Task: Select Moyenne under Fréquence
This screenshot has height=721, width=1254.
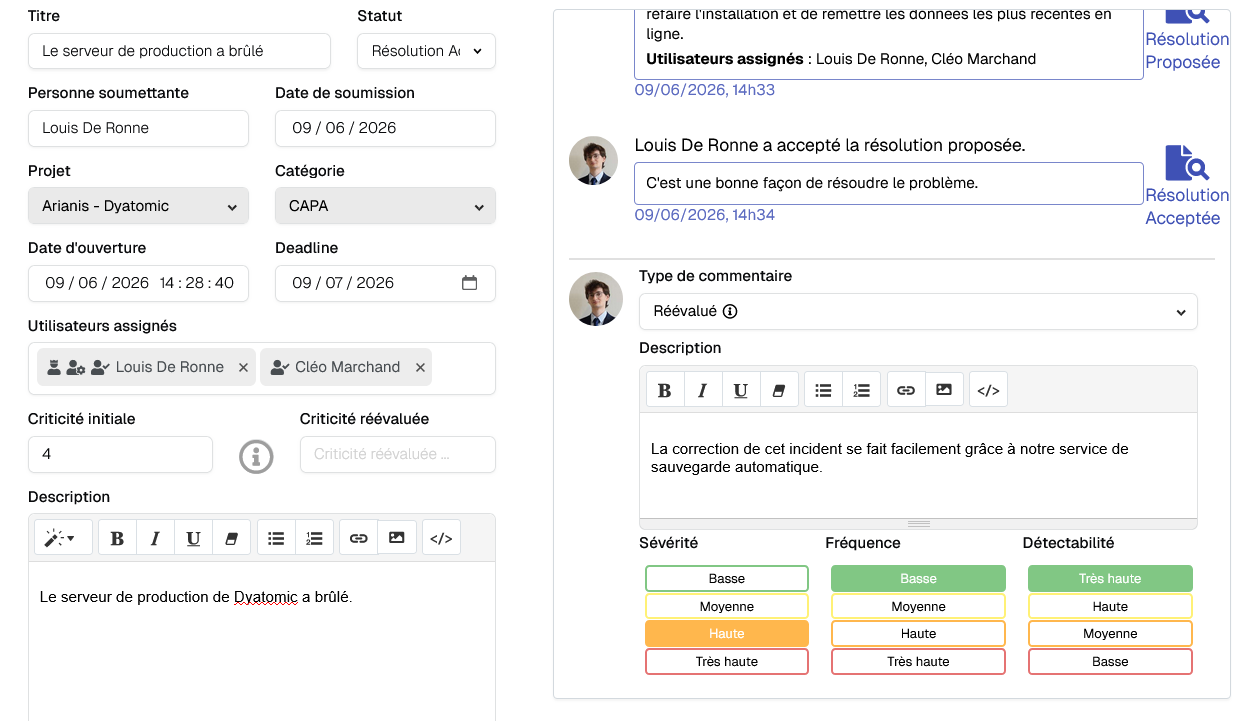Action: point(918,606)
